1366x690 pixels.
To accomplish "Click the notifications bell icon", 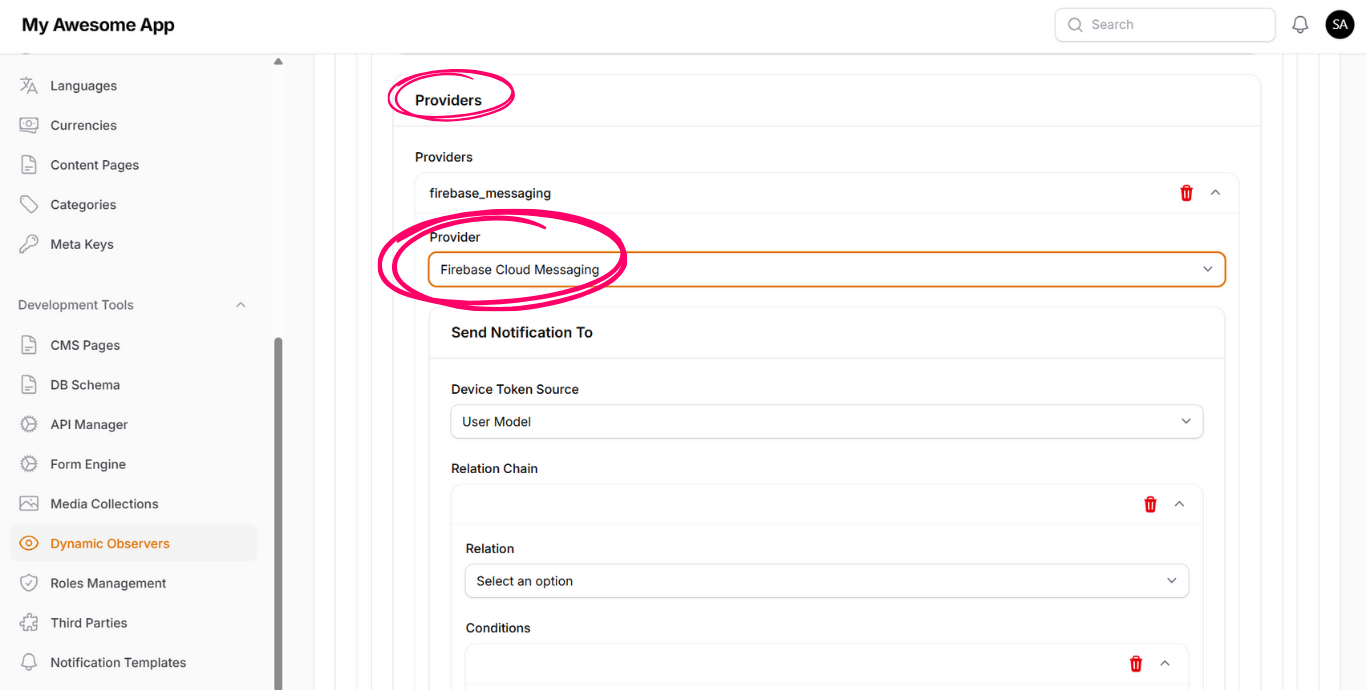I will pyautogui.click(x=1300, y=25).
